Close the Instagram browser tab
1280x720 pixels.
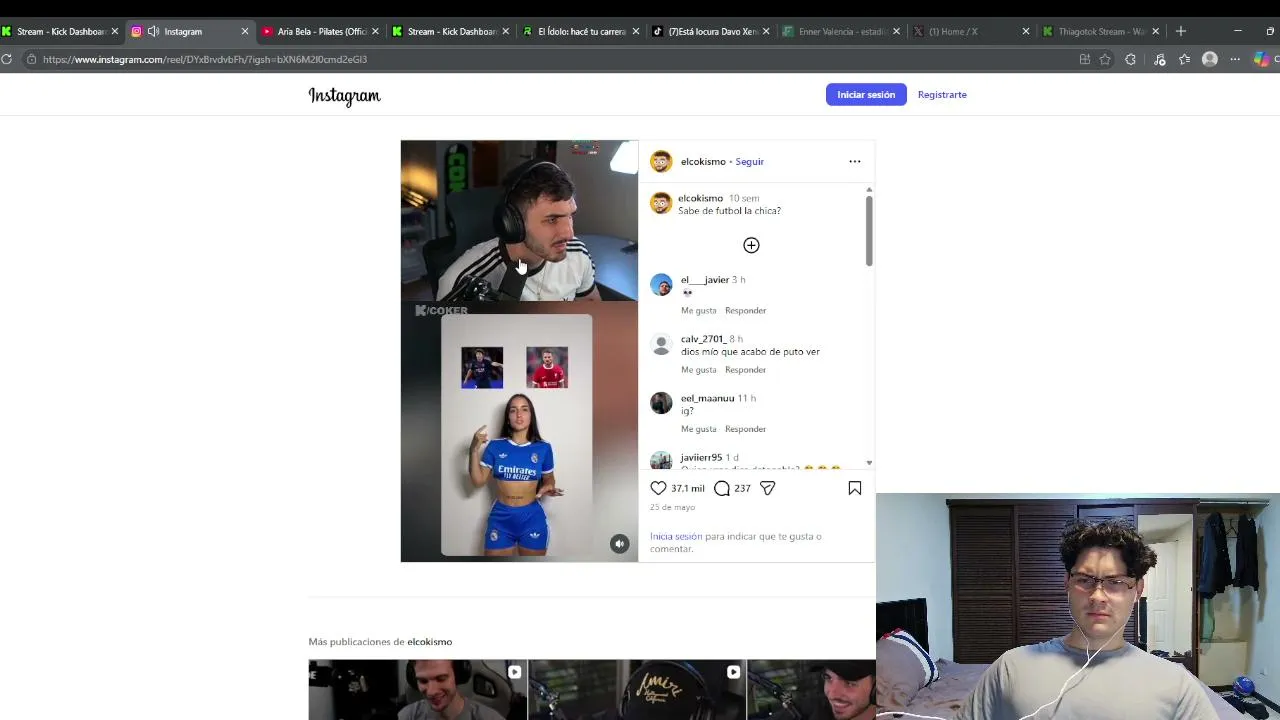[x=245, y=31]
